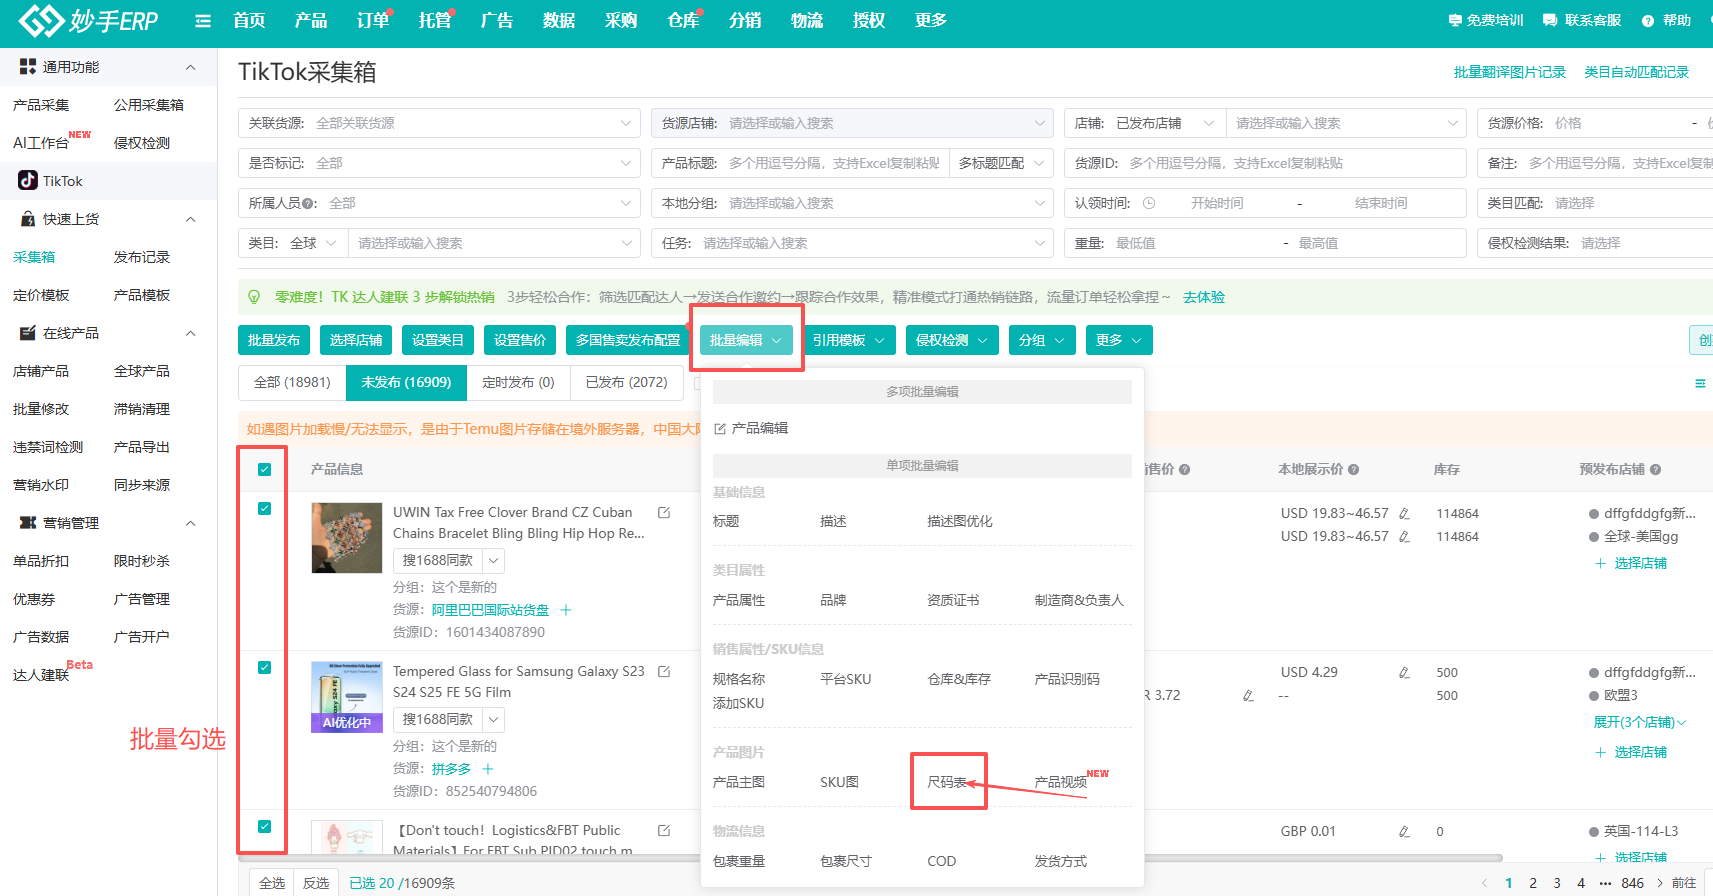Click the pencil icon next to USD 4.29
Image resolution: width=1713 pixels, height=896 pixels.
1404,673
